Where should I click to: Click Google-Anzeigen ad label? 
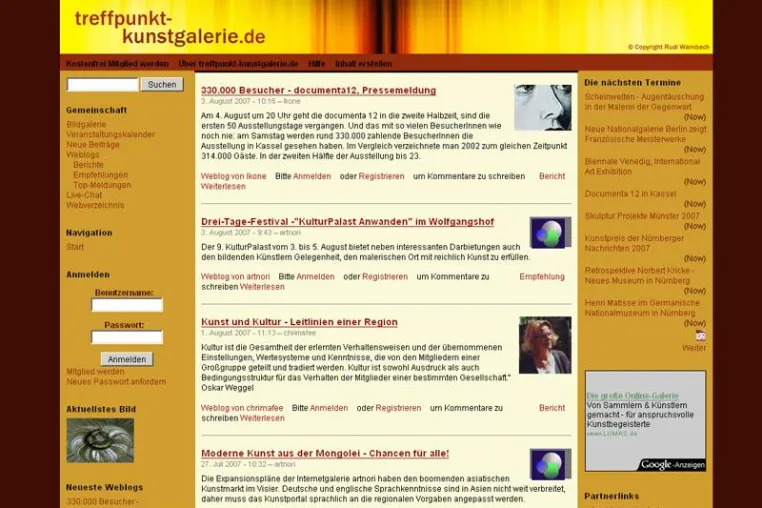(x=673, y=465)
